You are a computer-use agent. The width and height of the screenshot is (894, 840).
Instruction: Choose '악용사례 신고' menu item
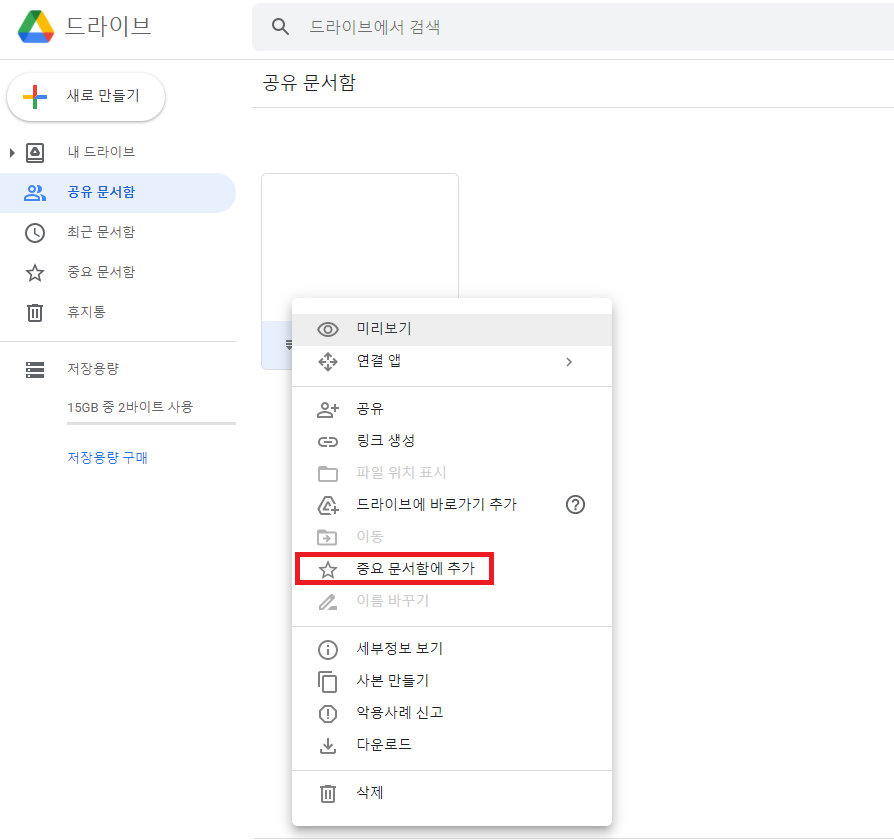point(452,713)
